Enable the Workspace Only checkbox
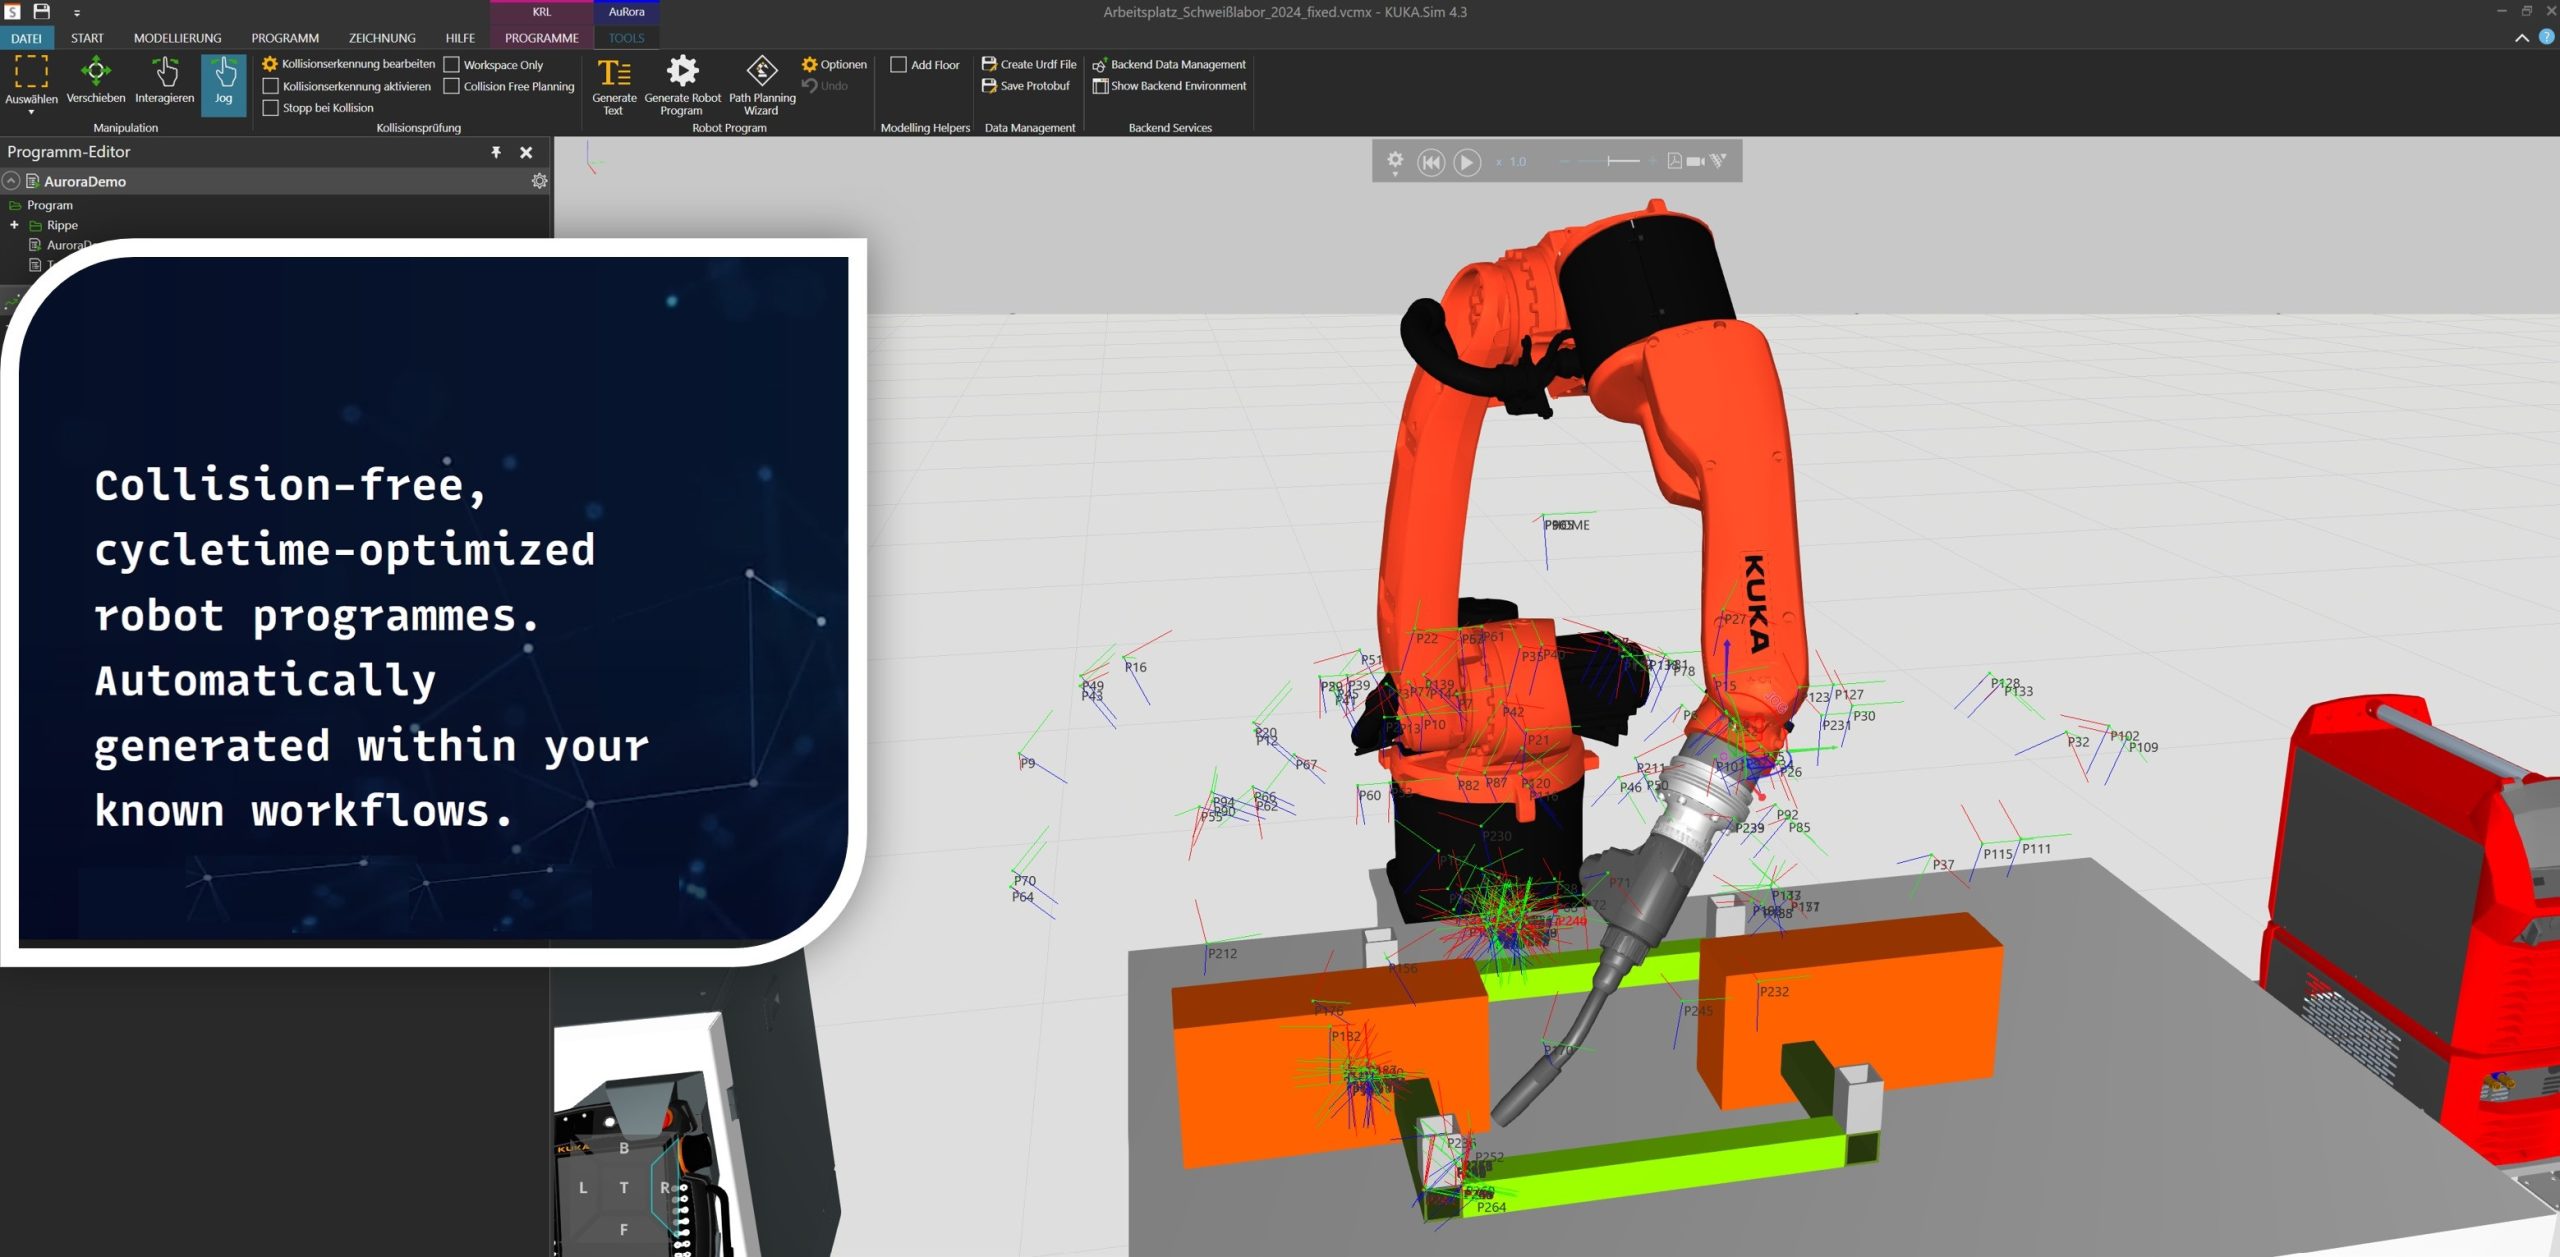2560x1257 pixels. [452, 65]
